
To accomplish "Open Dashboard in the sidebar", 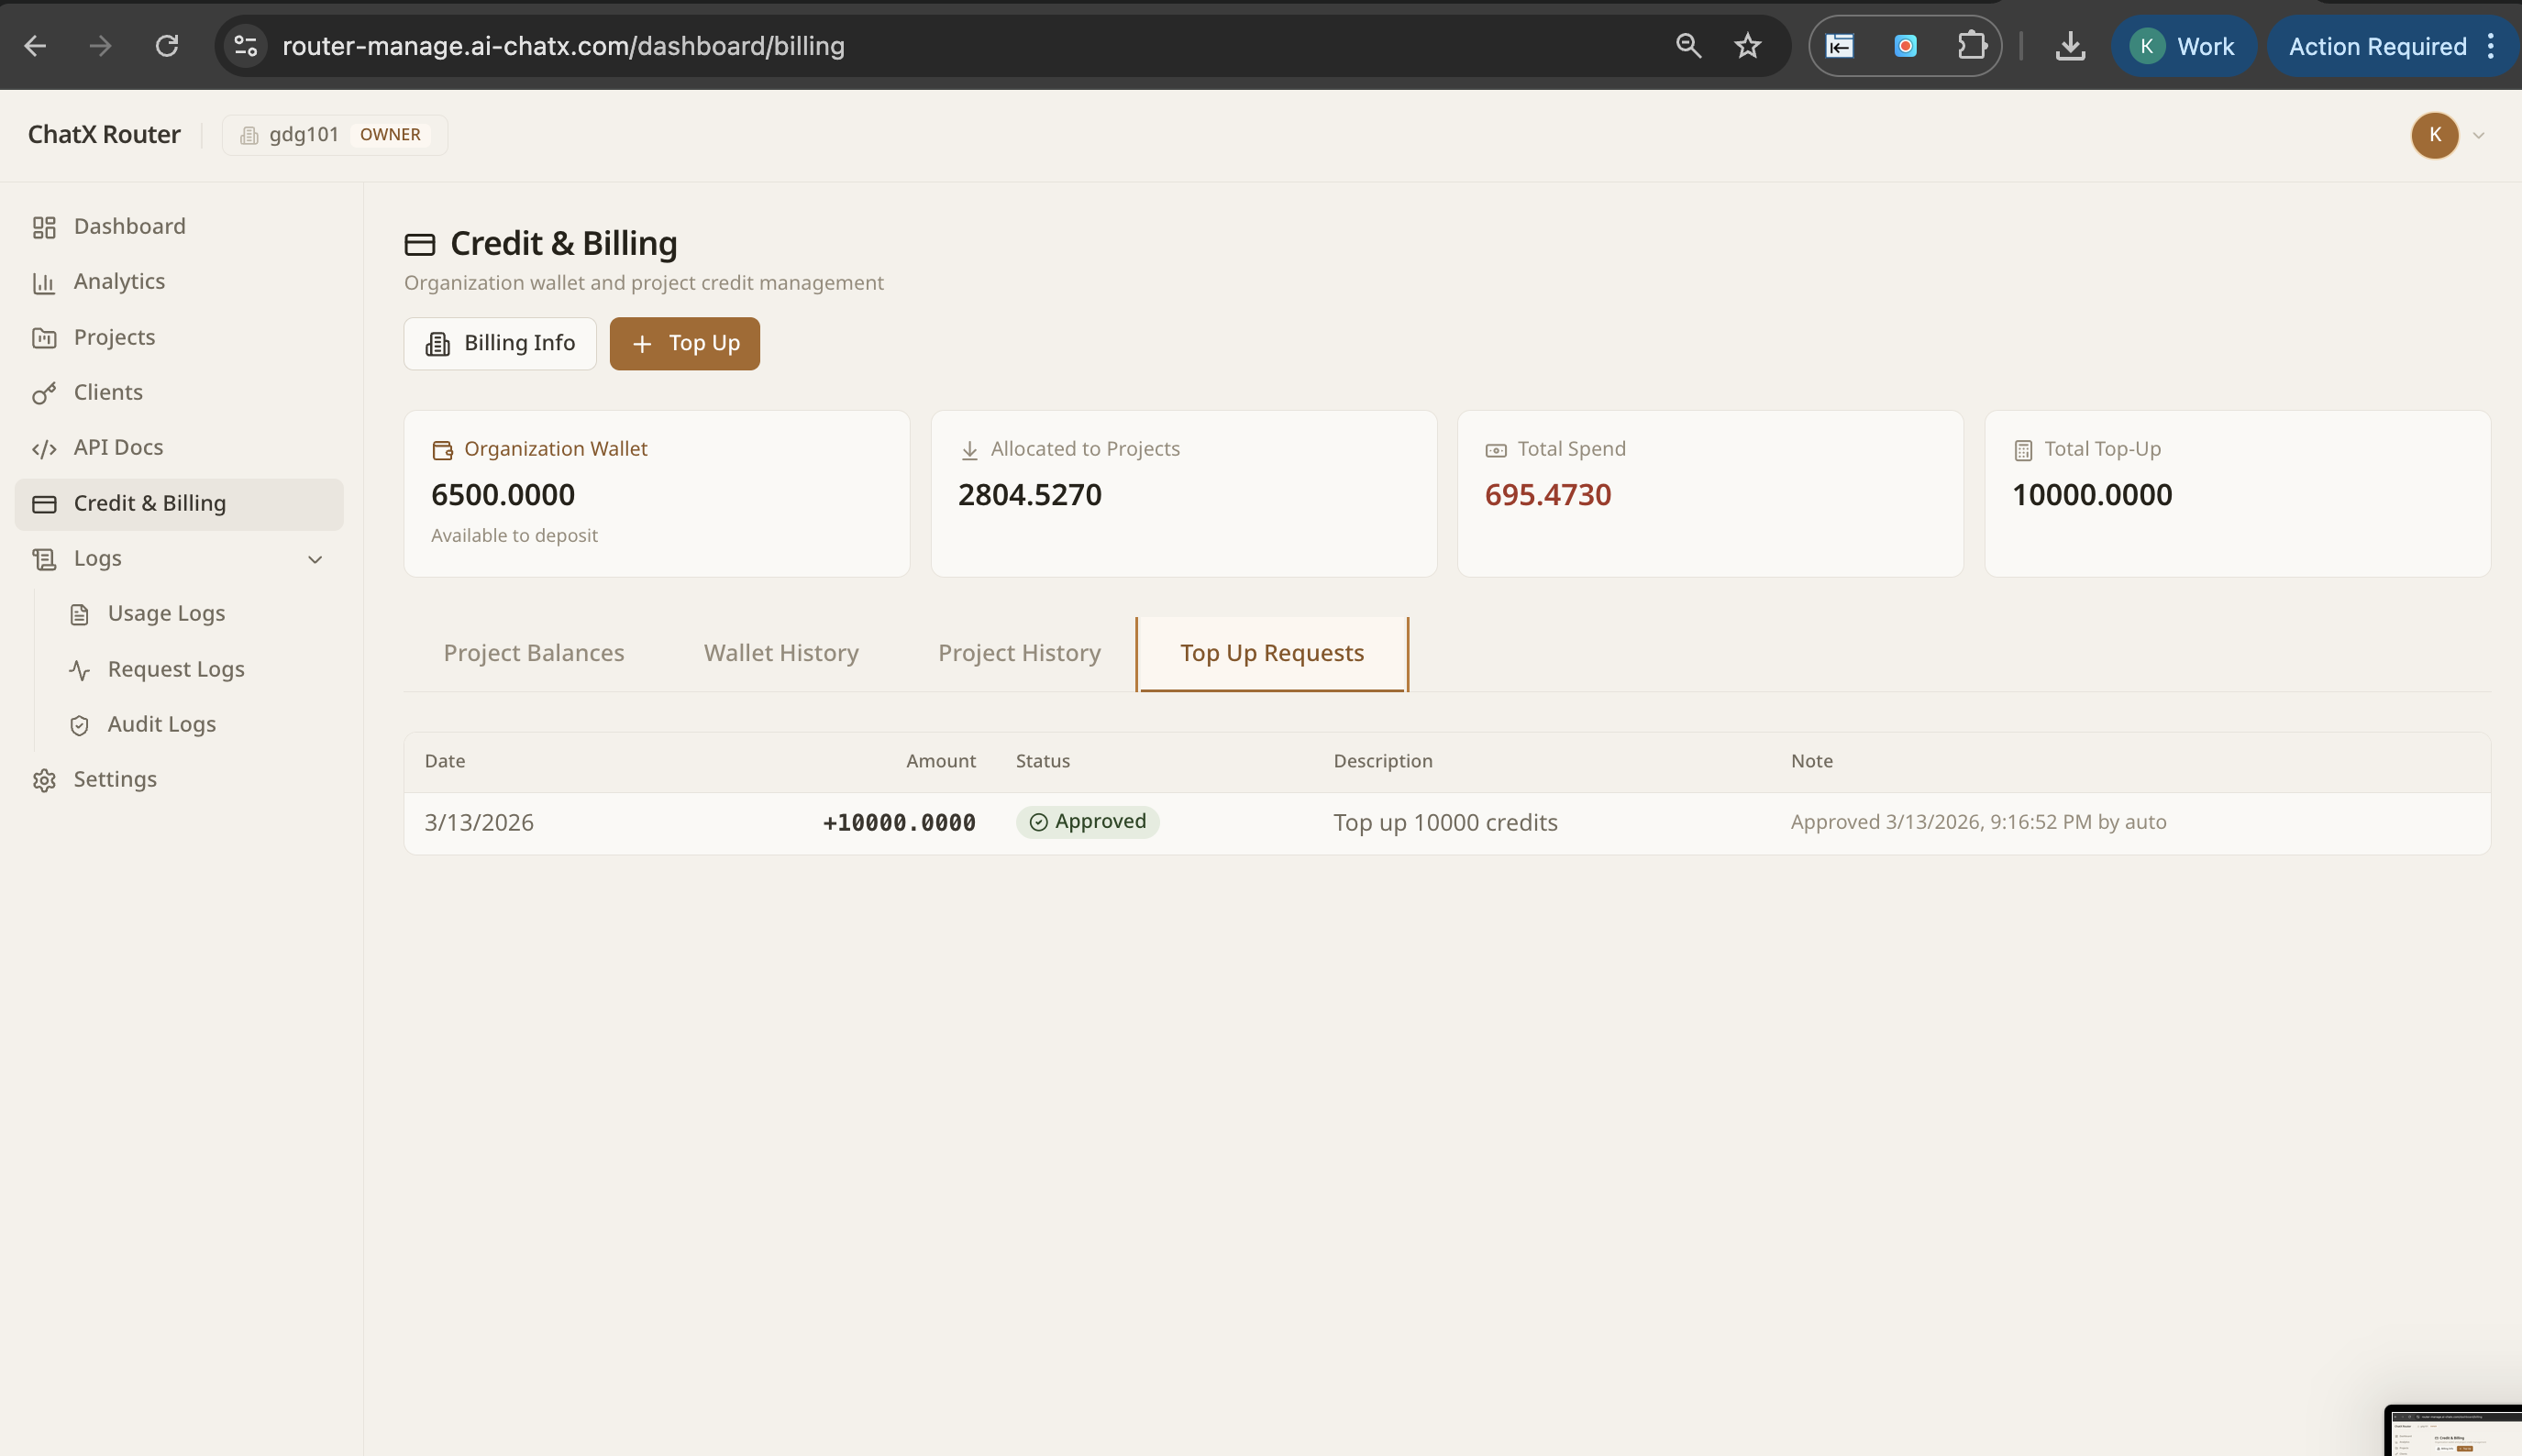I will pyautogui.click(x=179, y=226).
